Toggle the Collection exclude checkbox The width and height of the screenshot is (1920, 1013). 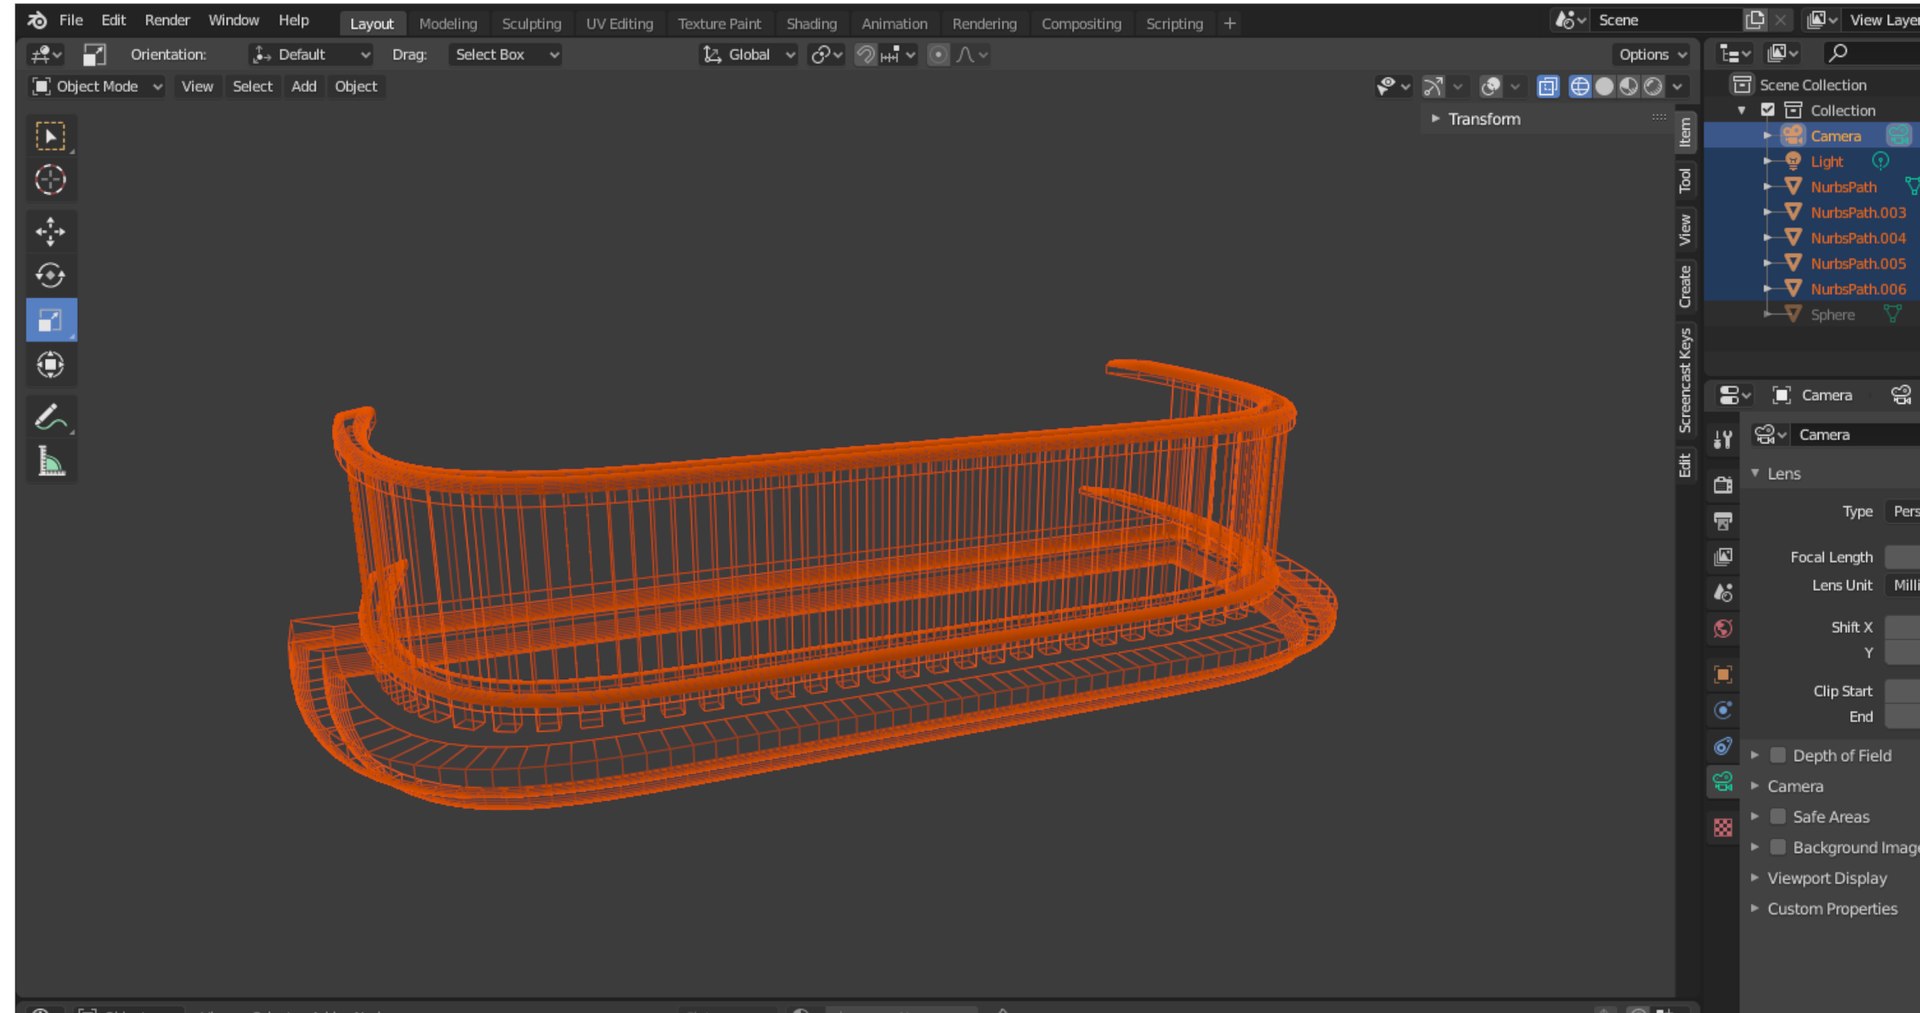[x=1768, y=110]
